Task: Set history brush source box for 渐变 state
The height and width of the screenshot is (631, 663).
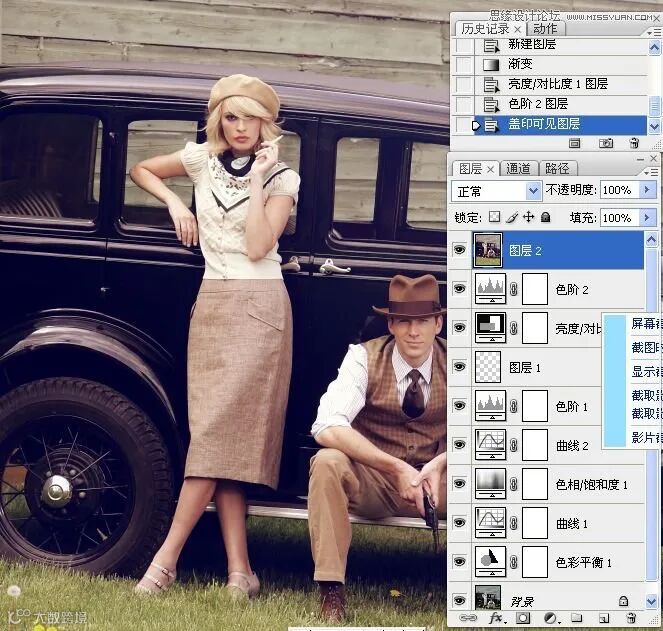Action: (464, 64)
